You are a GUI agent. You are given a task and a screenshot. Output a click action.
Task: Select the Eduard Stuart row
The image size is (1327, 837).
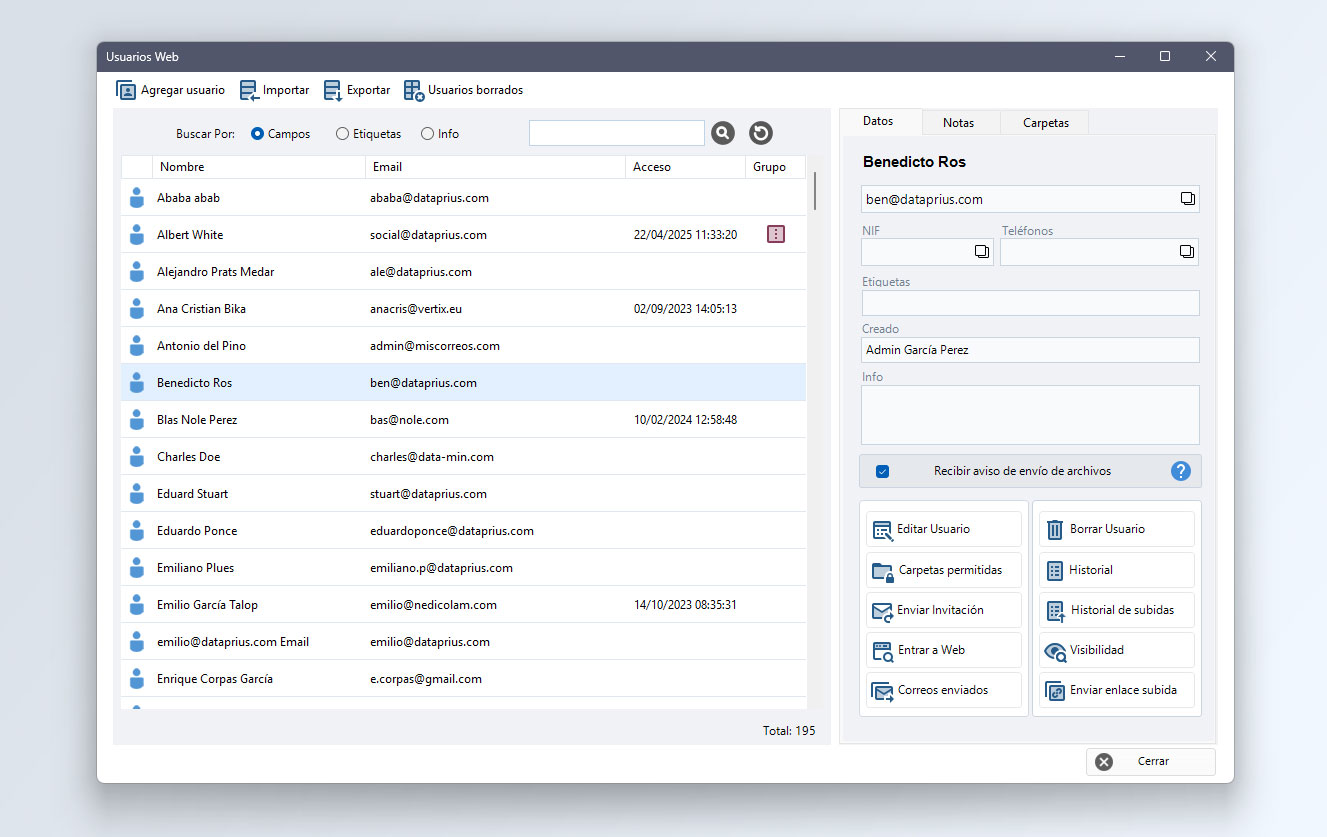(463, 494)
